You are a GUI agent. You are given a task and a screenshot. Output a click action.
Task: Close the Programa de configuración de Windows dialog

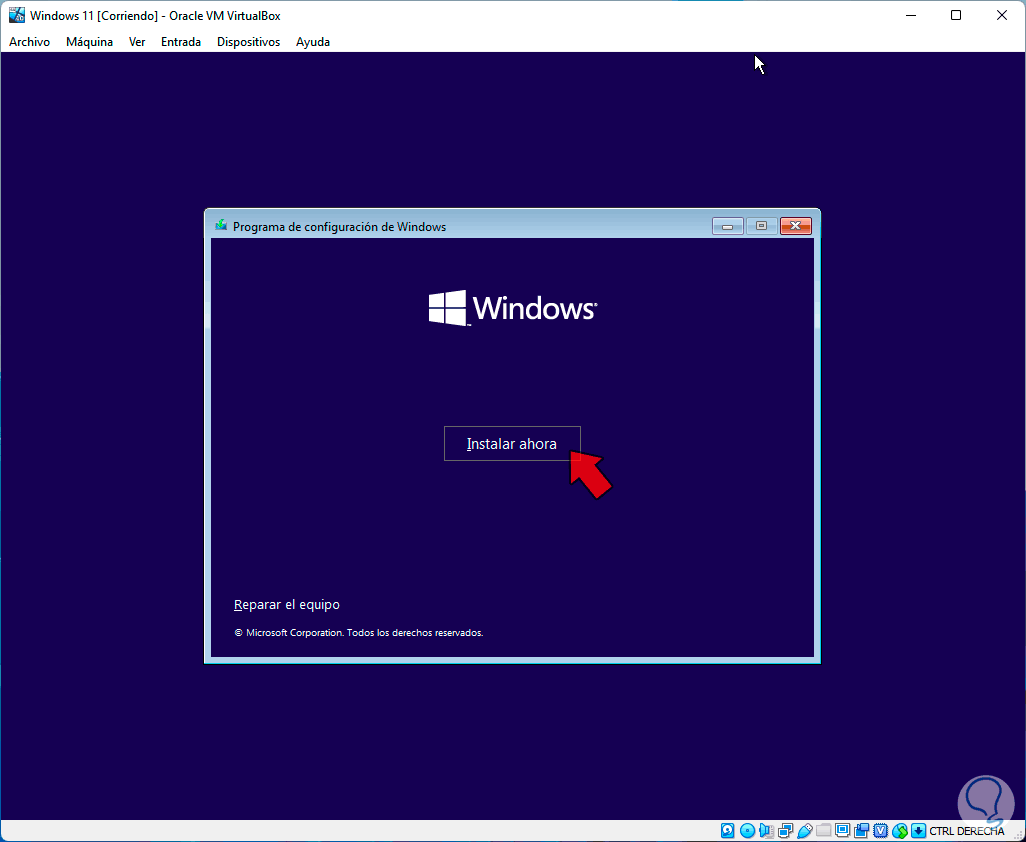click(796, 226)
